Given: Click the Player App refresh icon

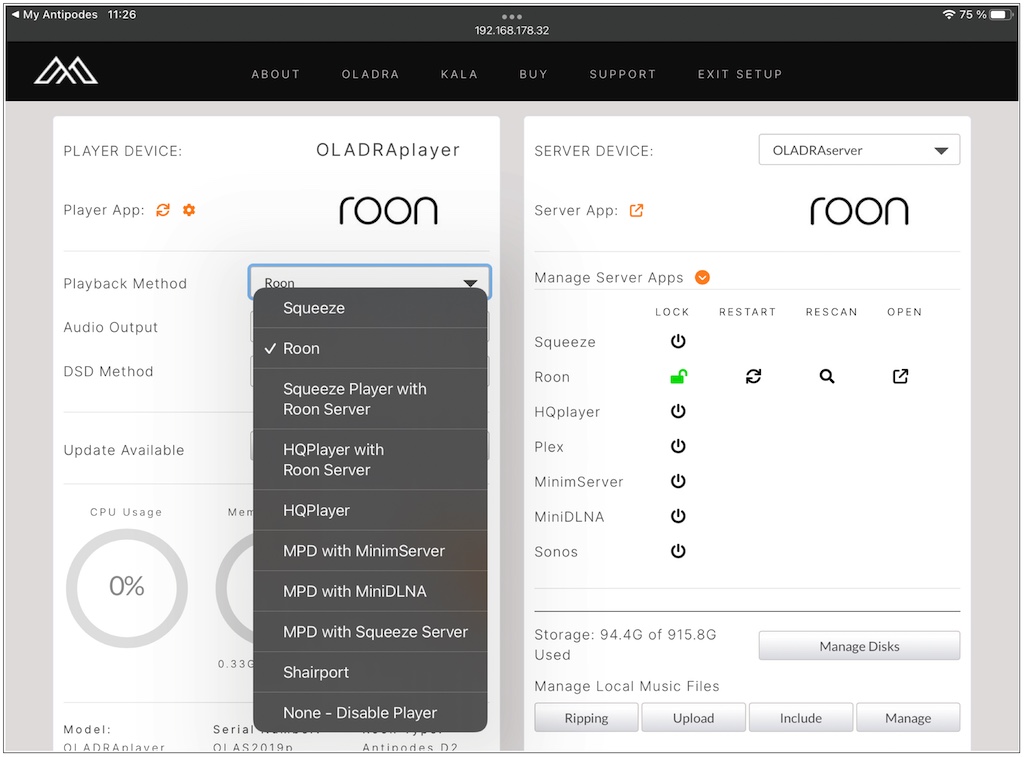Looking at the screenshot, I should (x=163, y=210).
